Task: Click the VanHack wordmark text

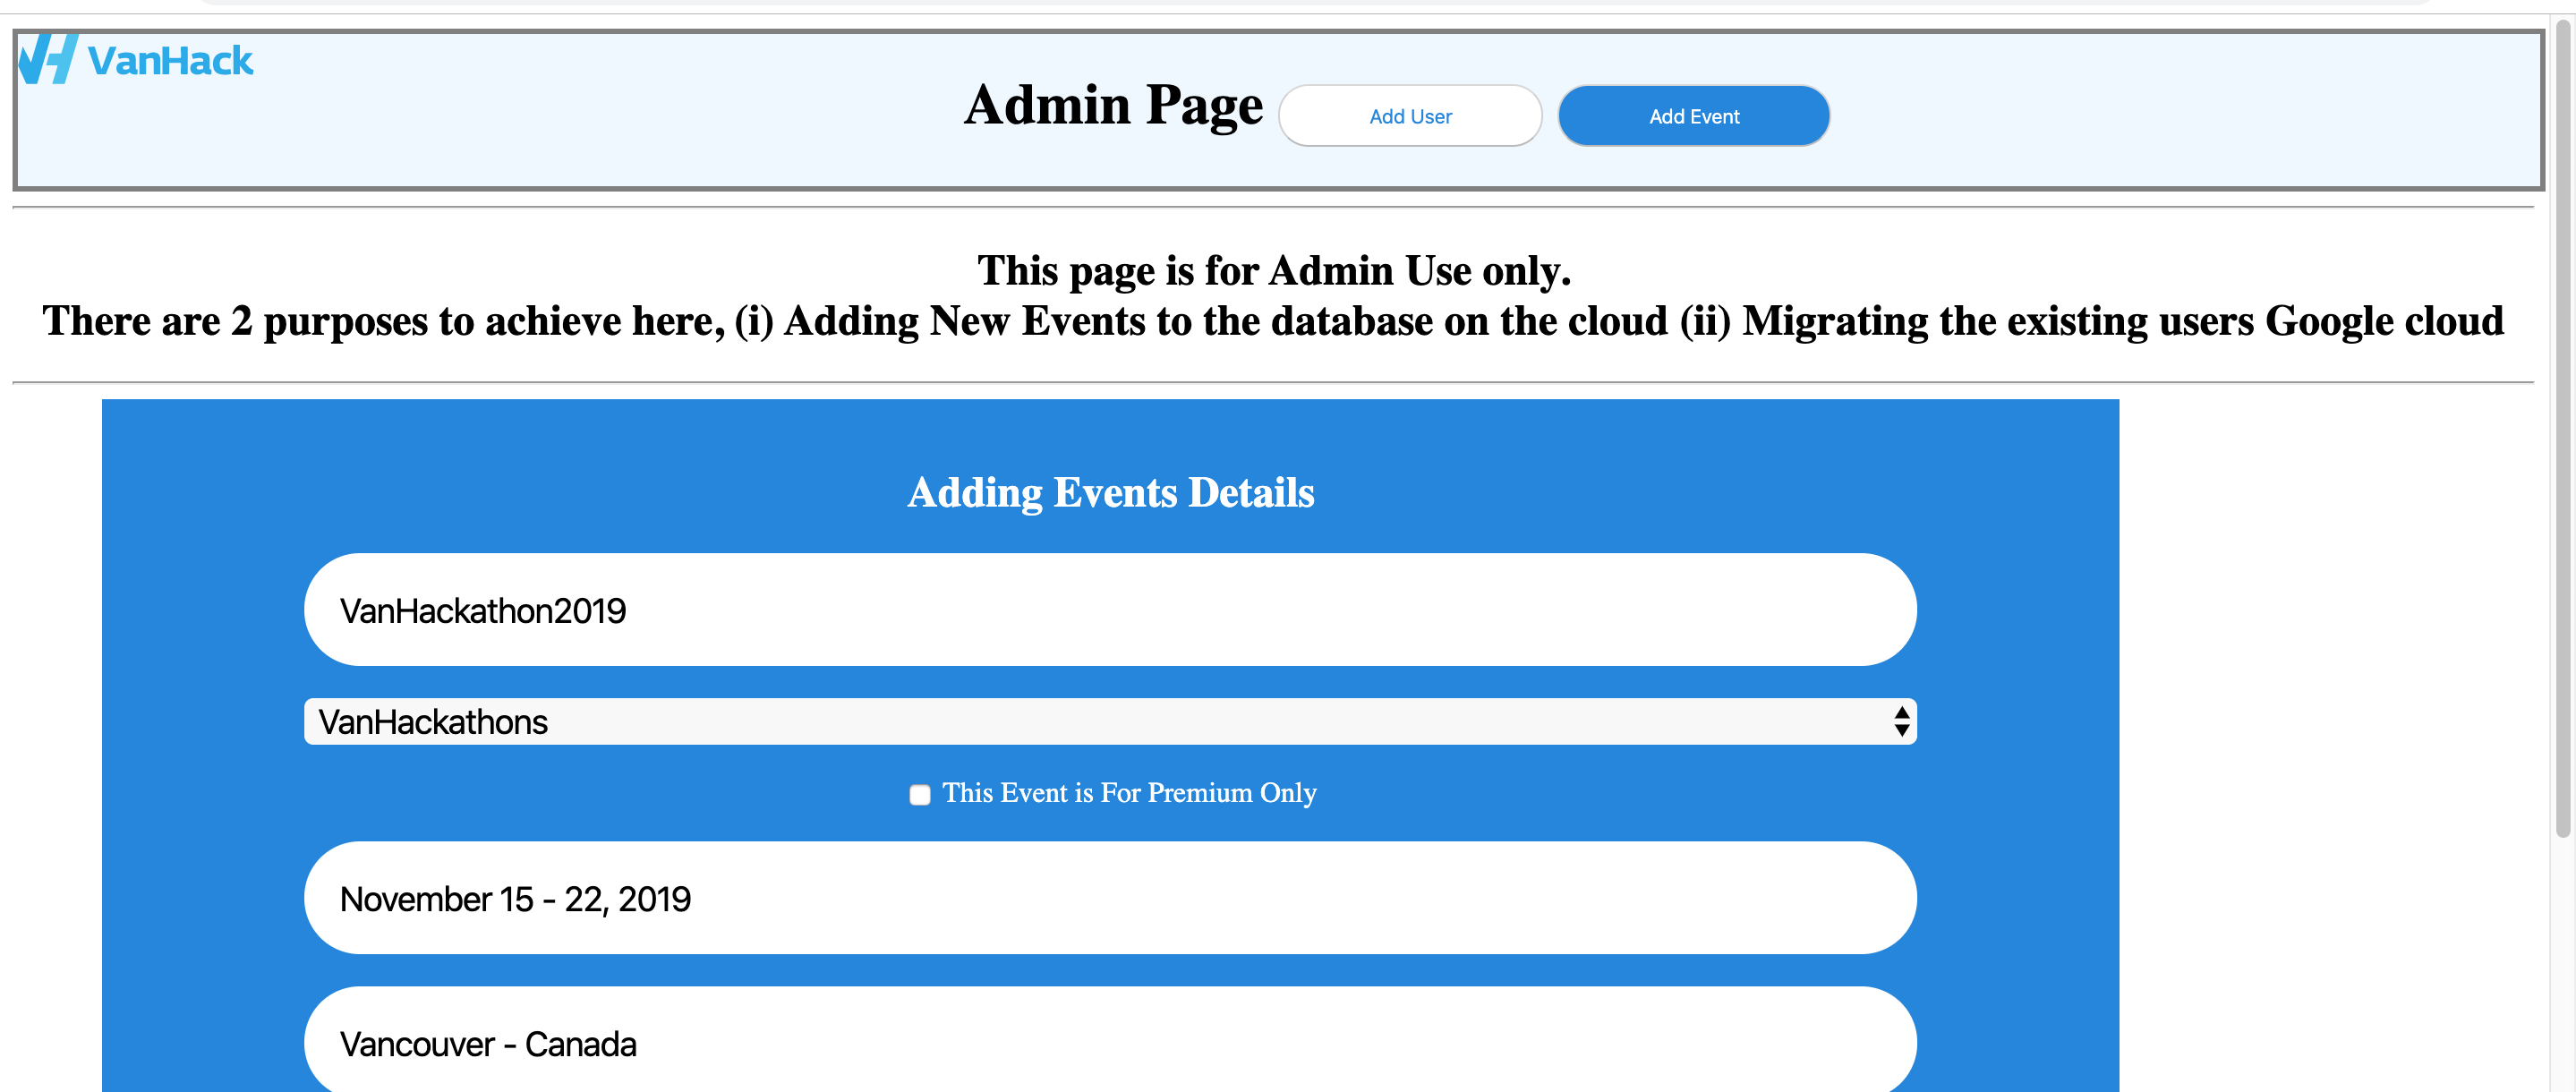Action: click(170, 61)
